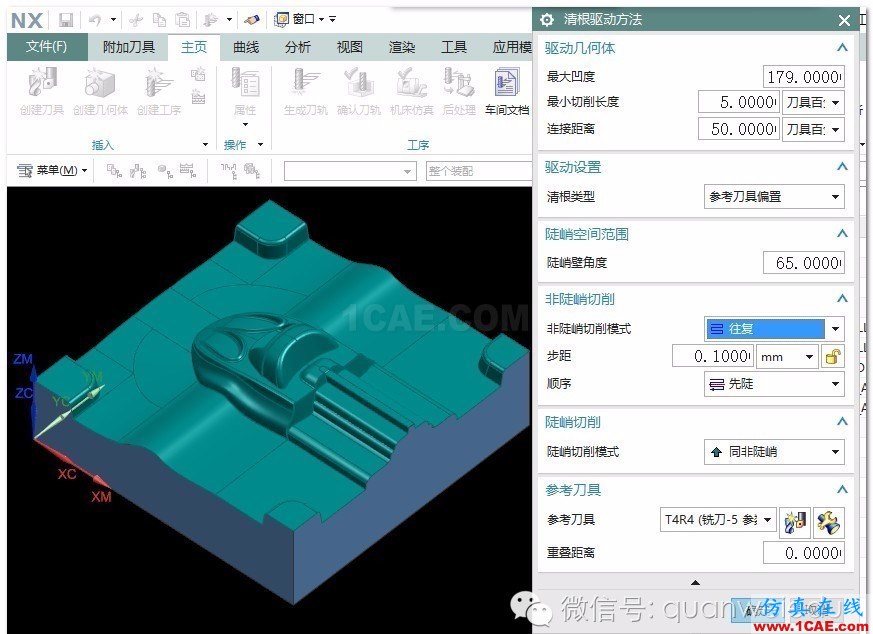Viewport: 873px width, 634px height.
Task: Open the 菜单(M) menu button
Action: (52, 170)
